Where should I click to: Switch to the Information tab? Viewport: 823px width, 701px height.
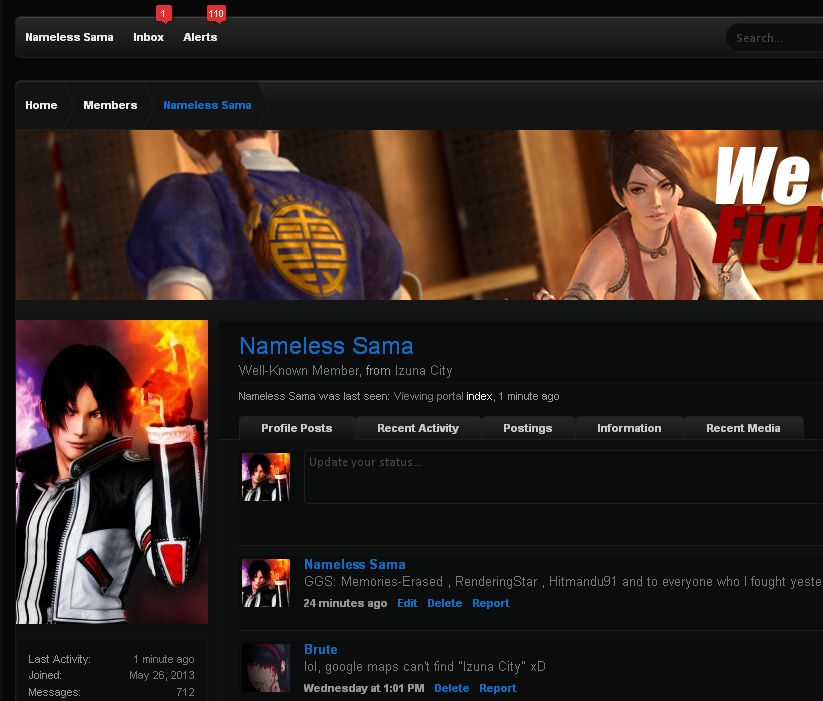(629, 428)
